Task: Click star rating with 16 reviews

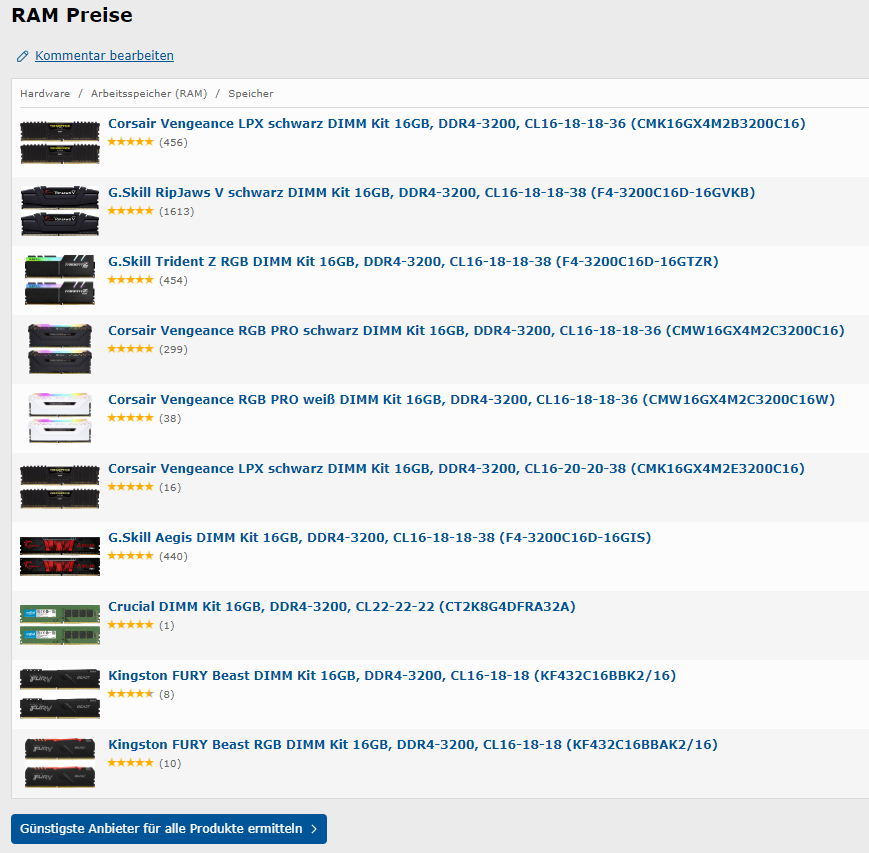Action: click(130, 487)
